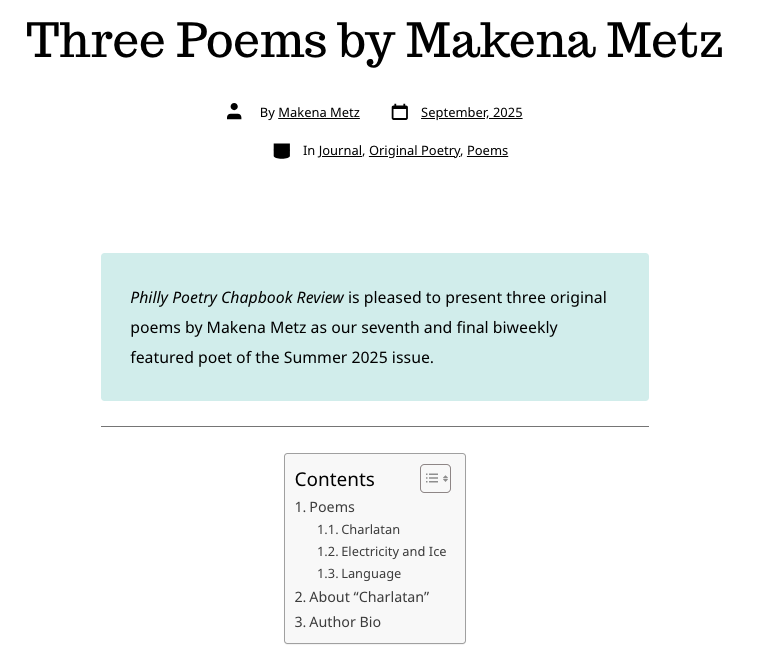This screenshot has height=664, width=765.
Task: Click the author person icon
Action: [x=234, y=112]
